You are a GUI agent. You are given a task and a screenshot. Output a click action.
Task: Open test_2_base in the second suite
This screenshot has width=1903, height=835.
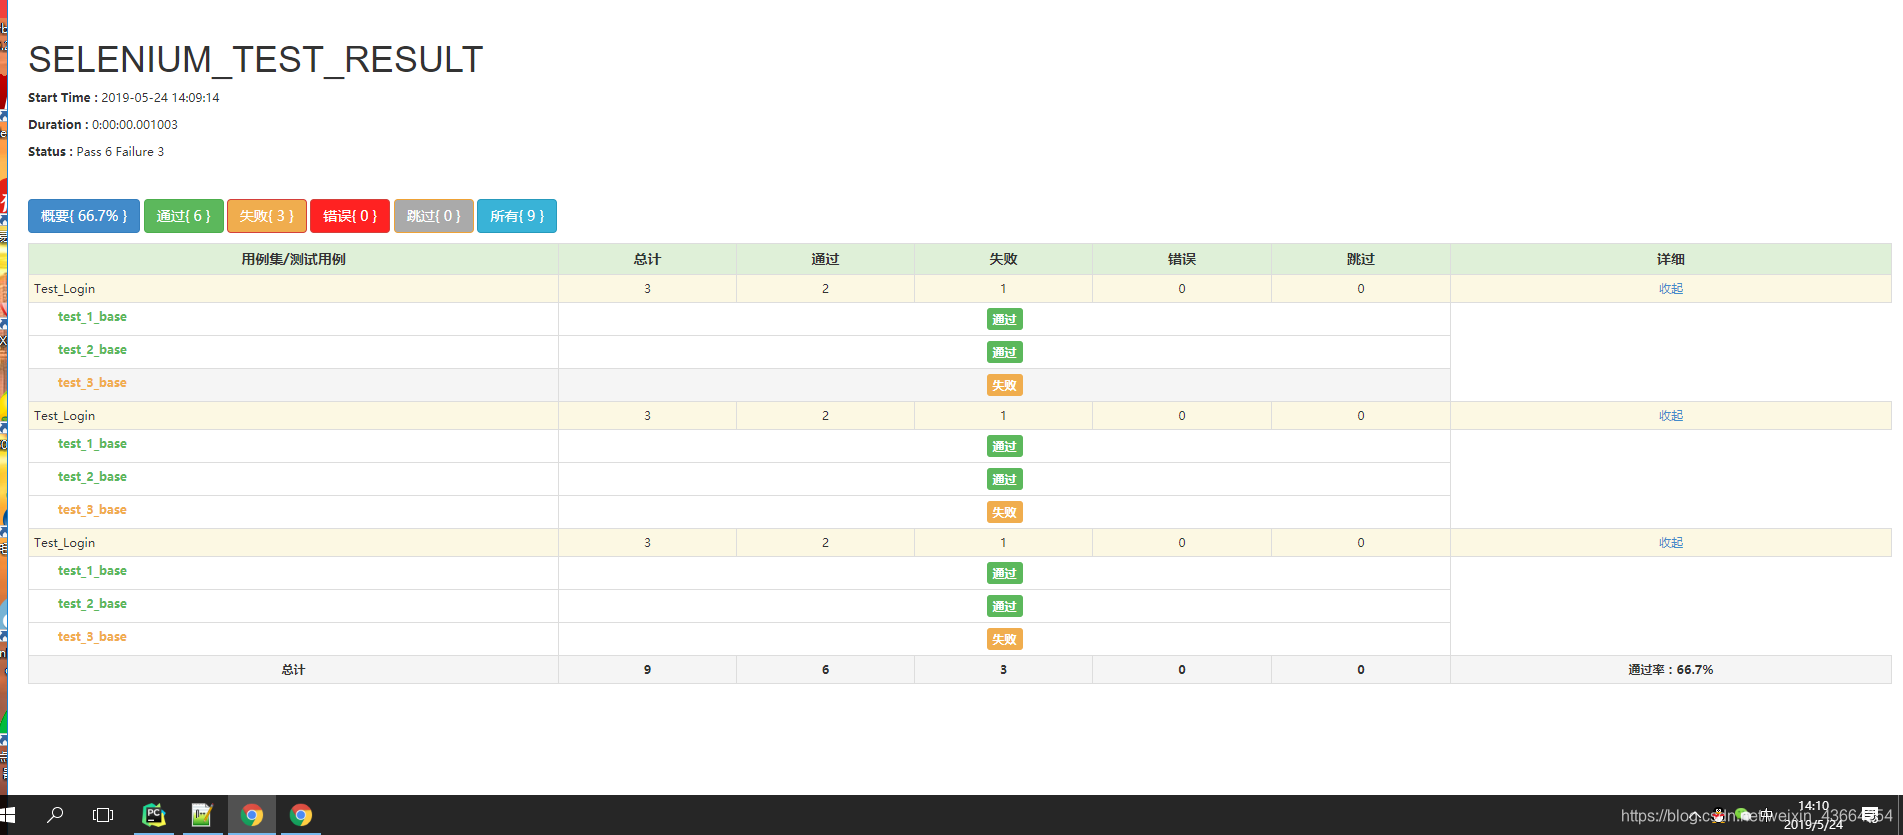coord(92,477)
